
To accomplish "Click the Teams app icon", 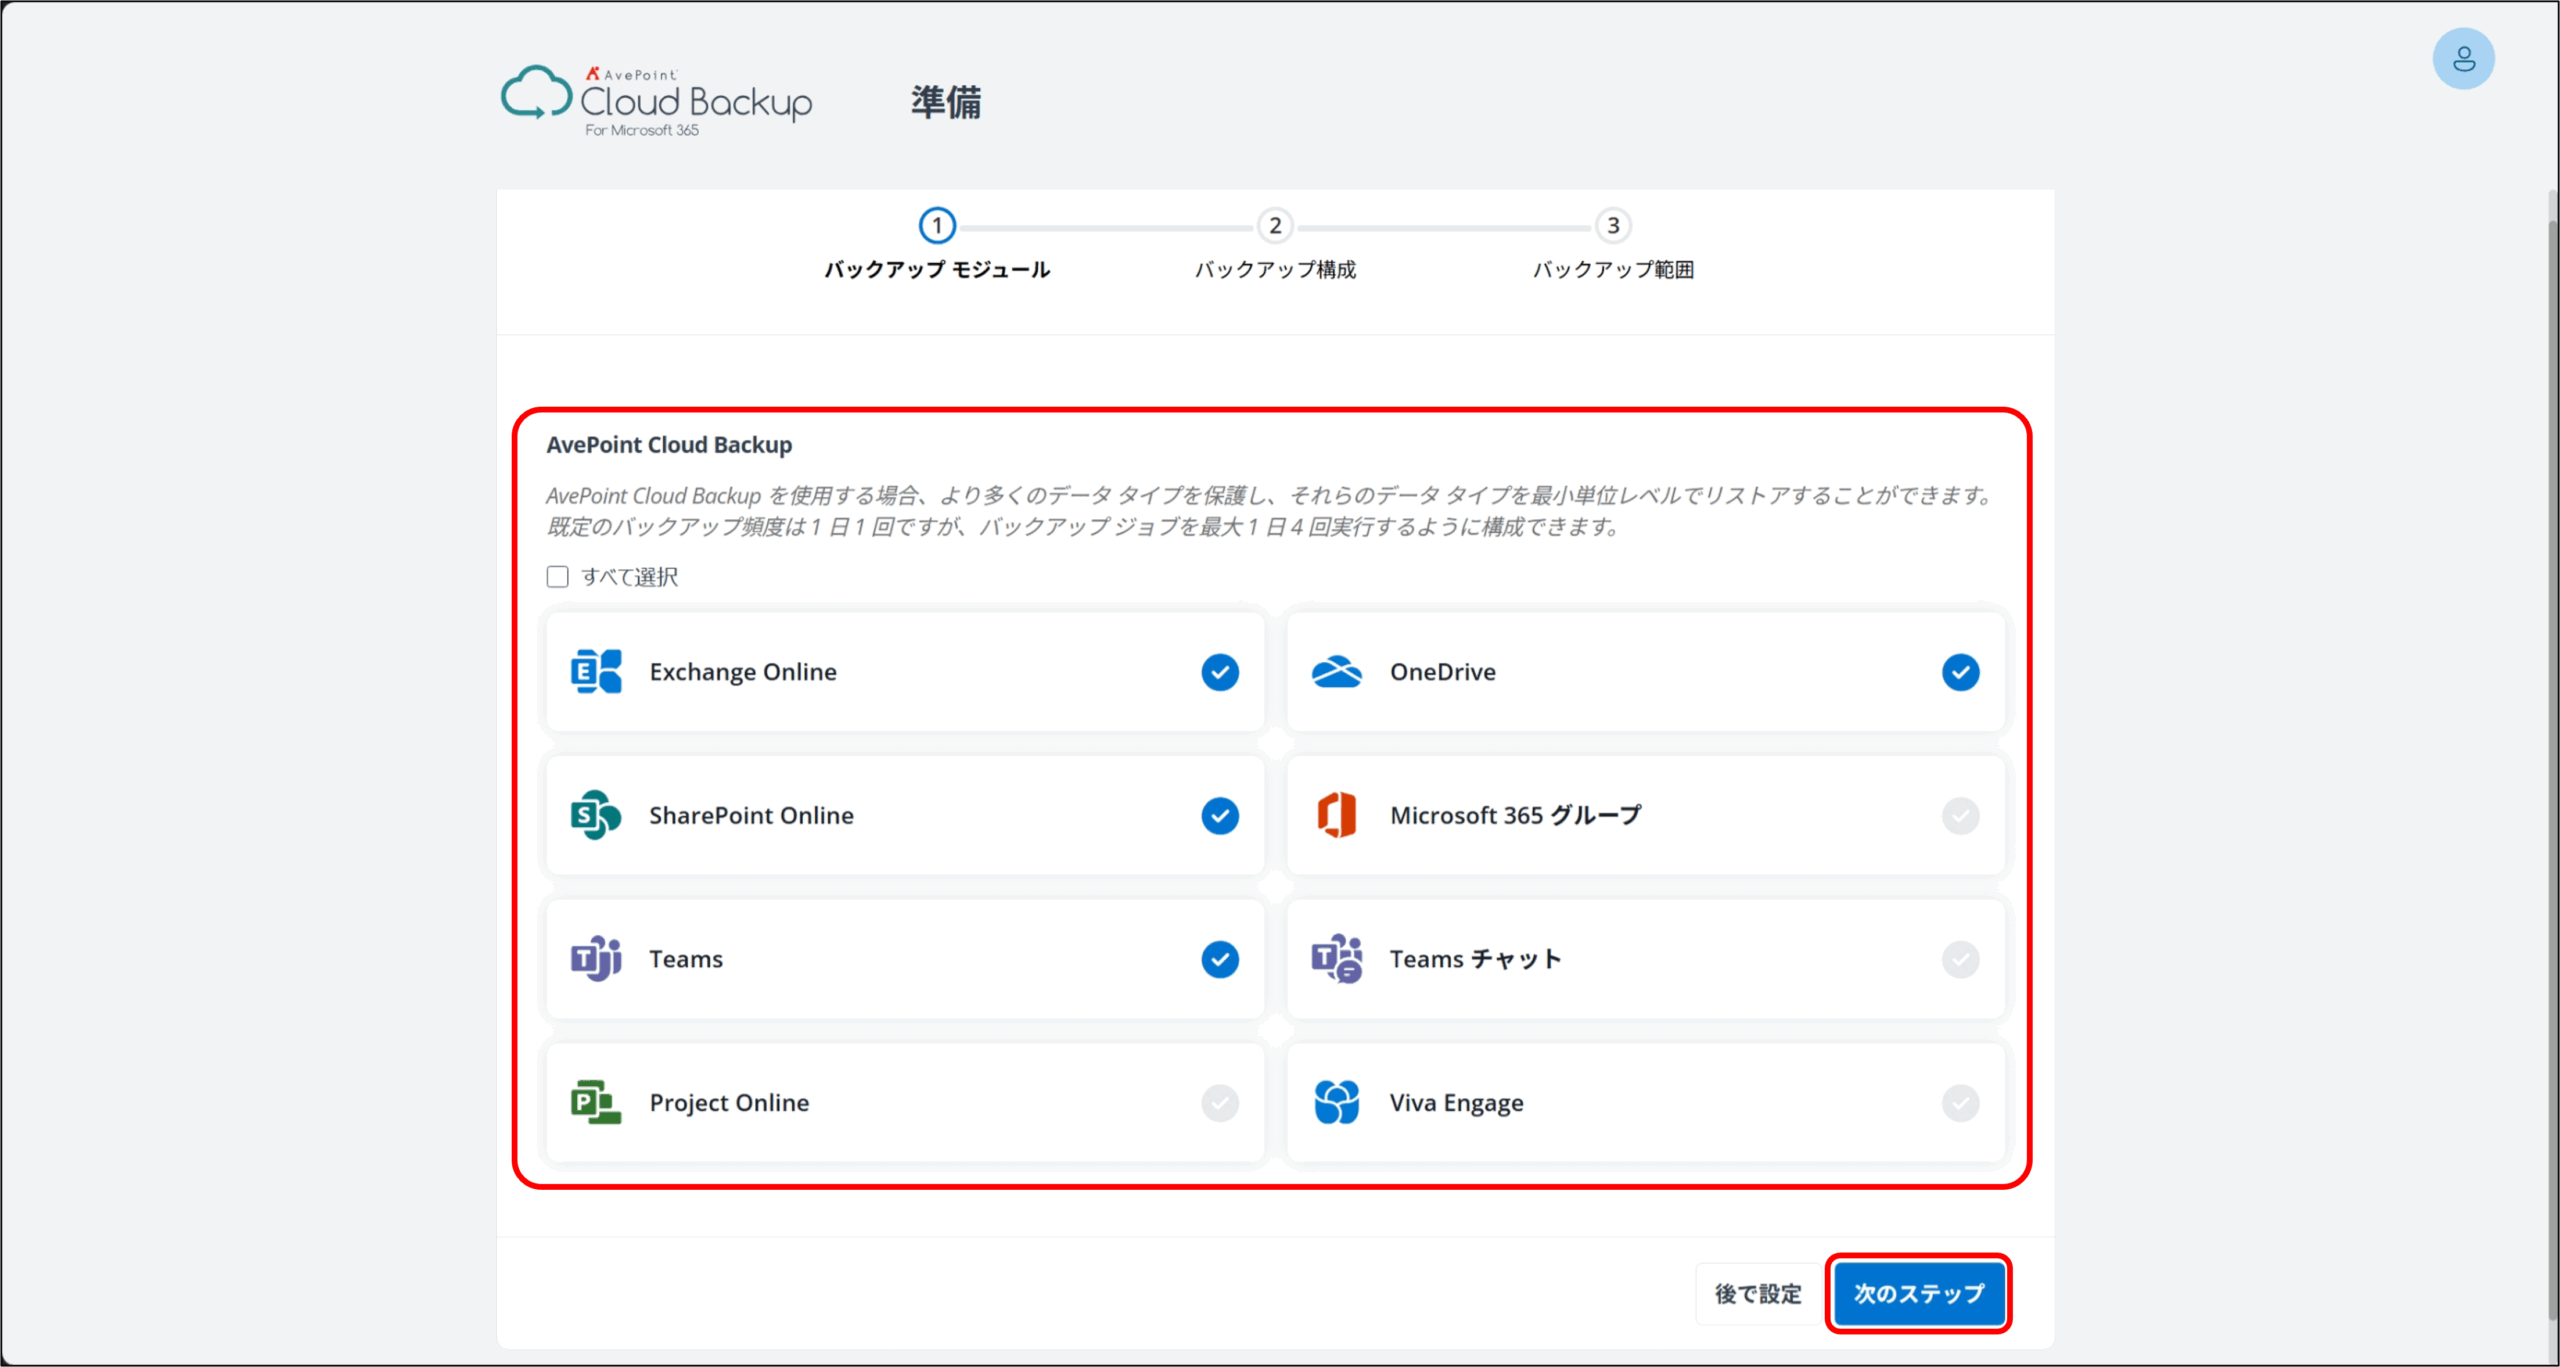I will click(596, 959).
